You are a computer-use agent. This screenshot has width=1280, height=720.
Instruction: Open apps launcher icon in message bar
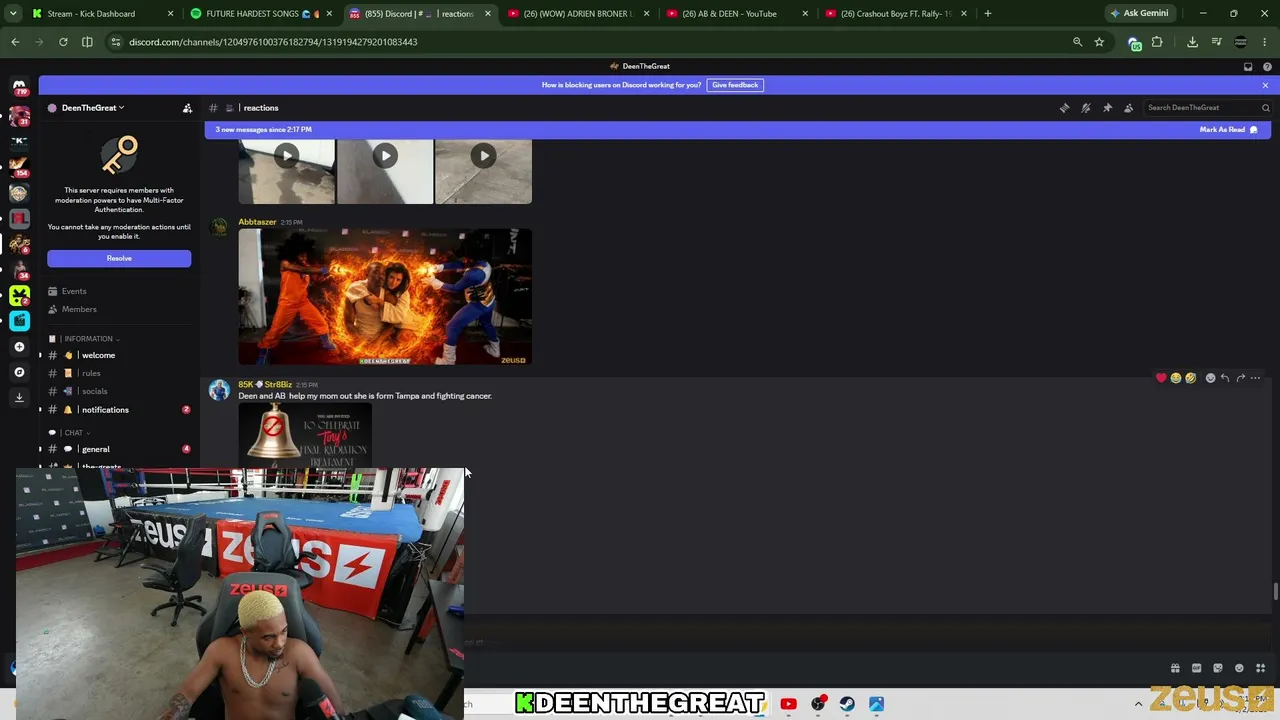click(x=1260, y=668)
